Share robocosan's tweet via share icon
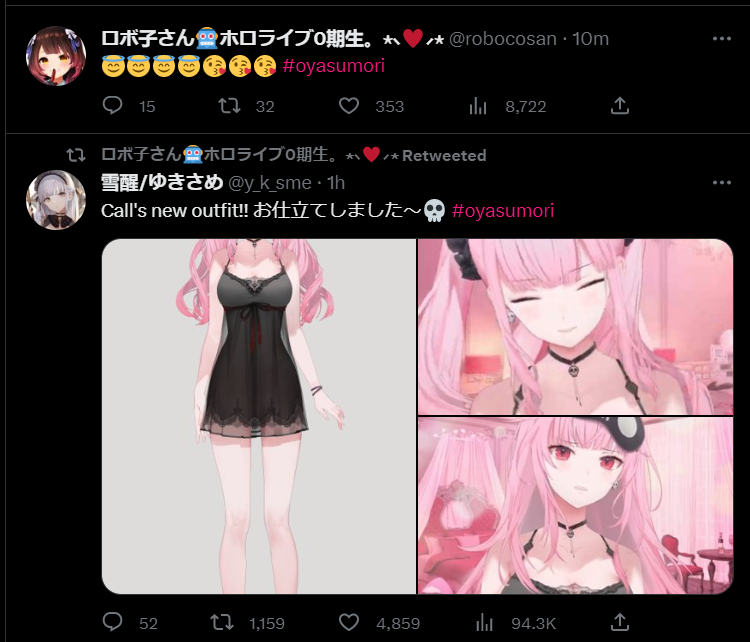Screen dimensions: 750x642 pyautogui.click(x=619, y=106)
